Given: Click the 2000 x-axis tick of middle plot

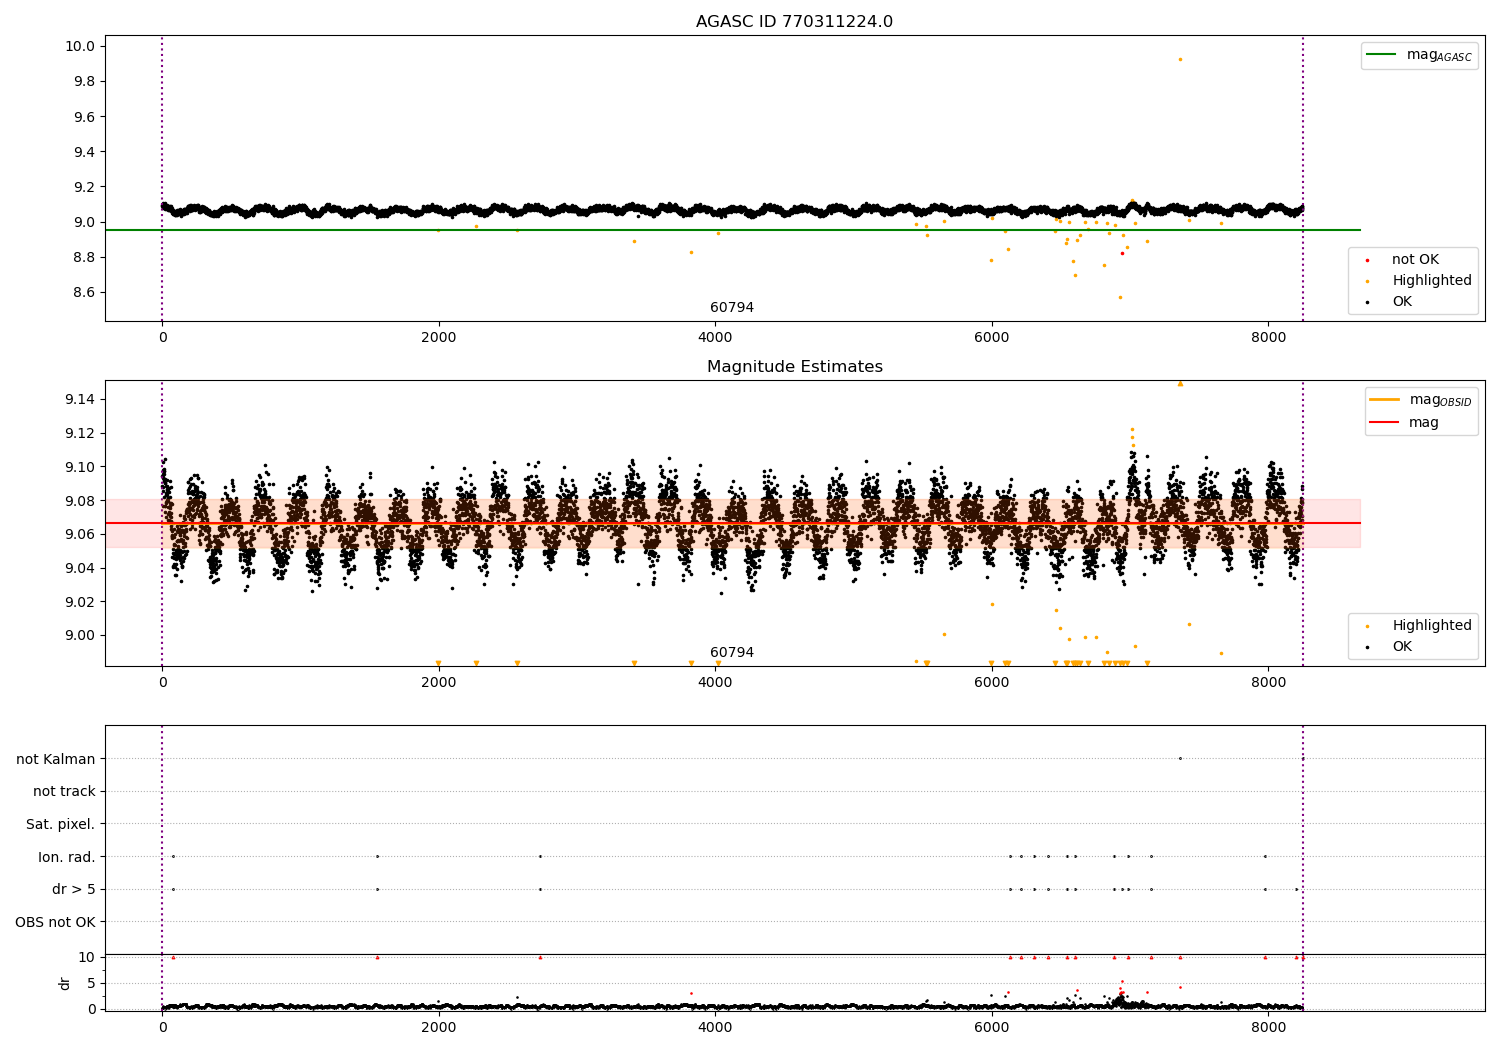Looking at the screenshot, I should coord(439,683).
